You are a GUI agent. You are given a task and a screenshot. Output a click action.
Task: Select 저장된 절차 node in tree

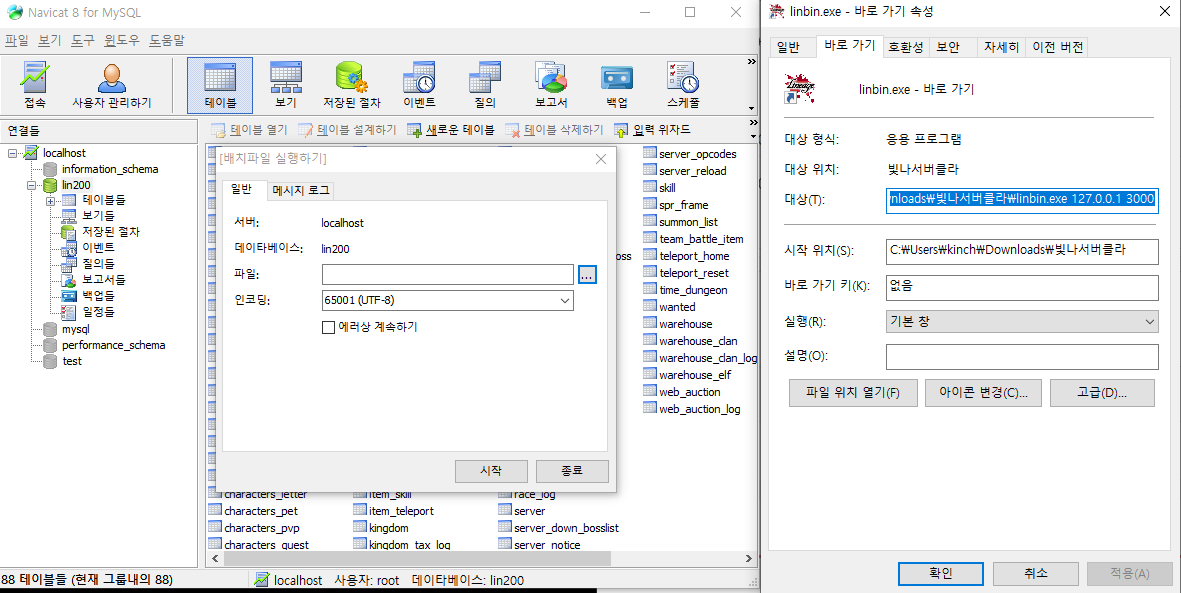tap(111, 232)
